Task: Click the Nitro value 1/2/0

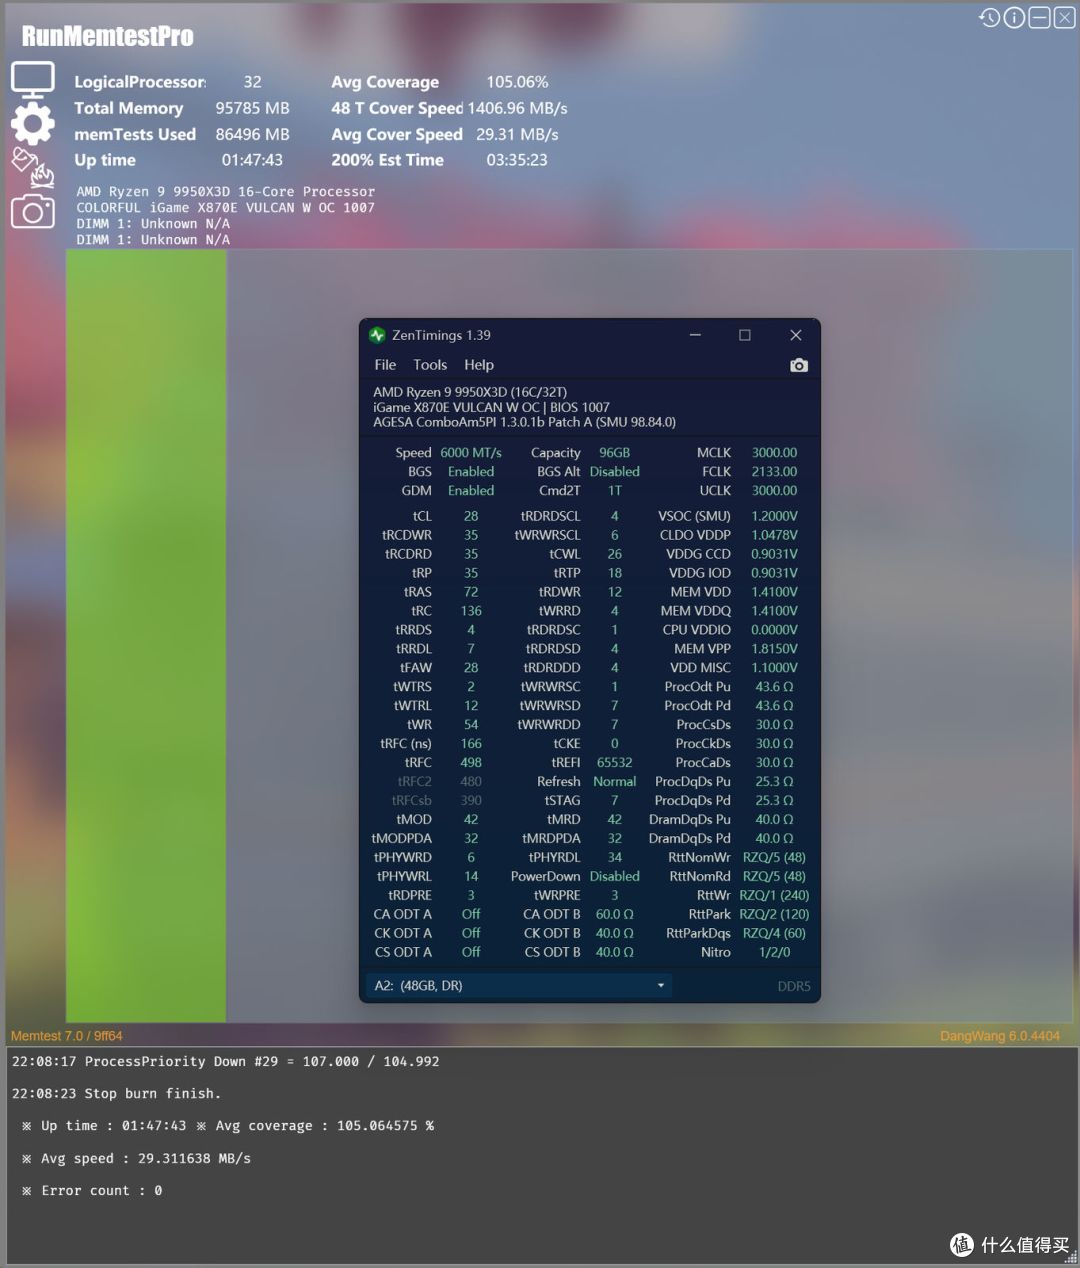Action: point(774,954)
